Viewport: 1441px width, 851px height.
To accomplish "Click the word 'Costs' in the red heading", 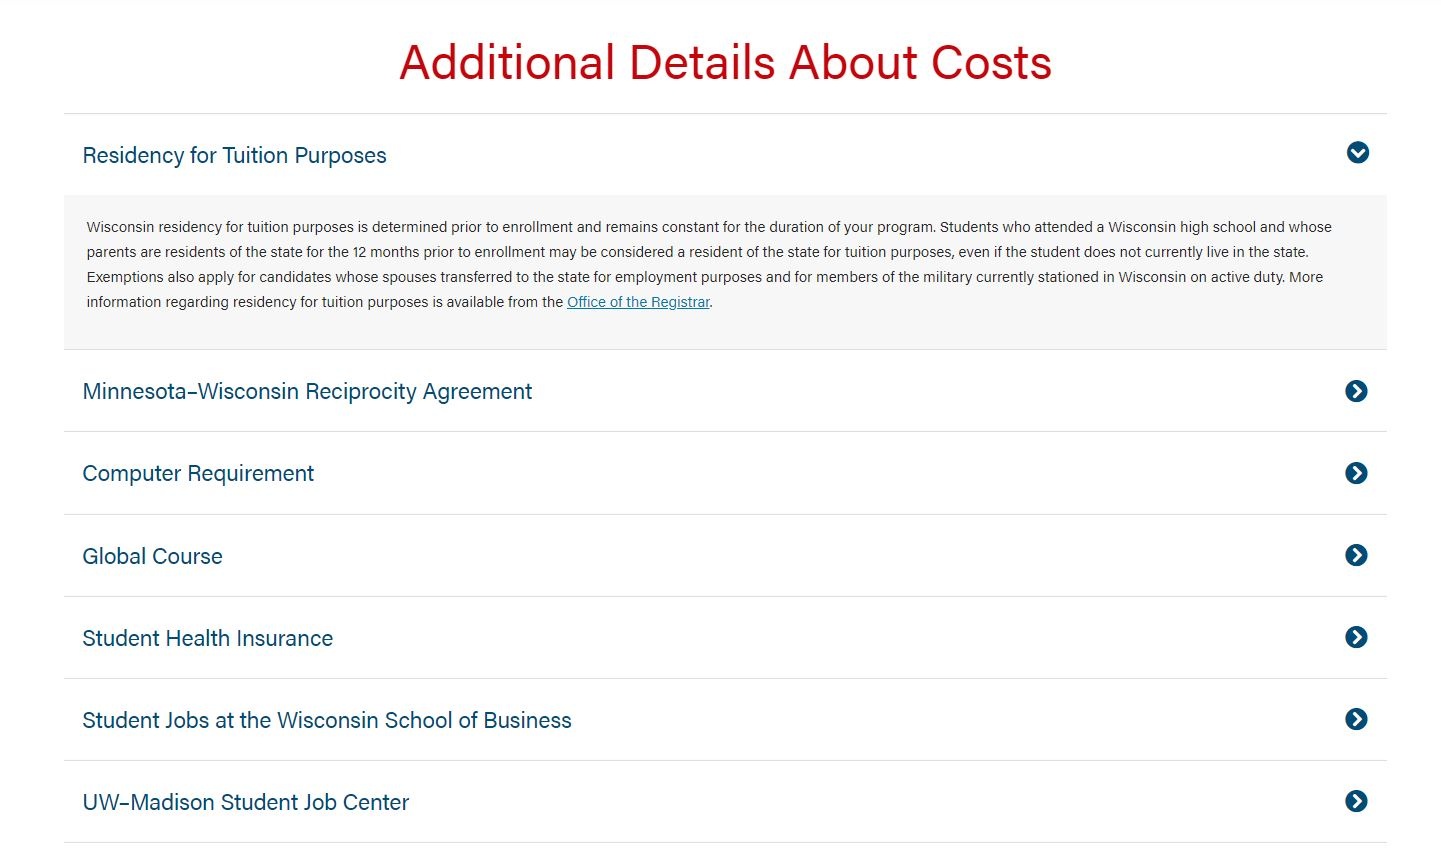I will tap(991, 62).
